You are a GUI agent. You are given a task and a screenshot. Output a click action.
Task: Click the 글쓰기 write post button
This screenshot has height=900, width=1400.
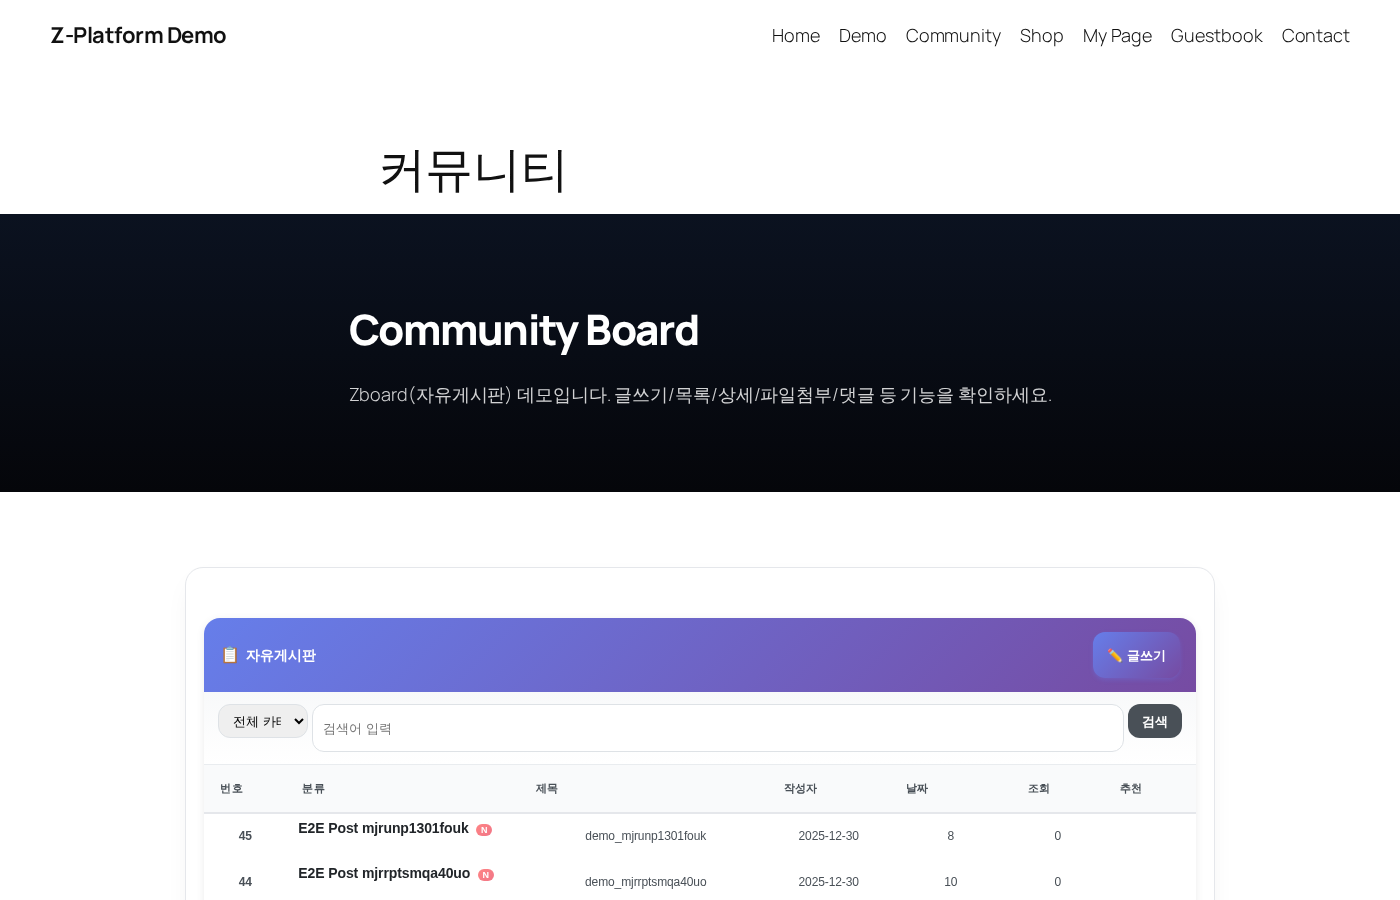(x=1137, y=655)
